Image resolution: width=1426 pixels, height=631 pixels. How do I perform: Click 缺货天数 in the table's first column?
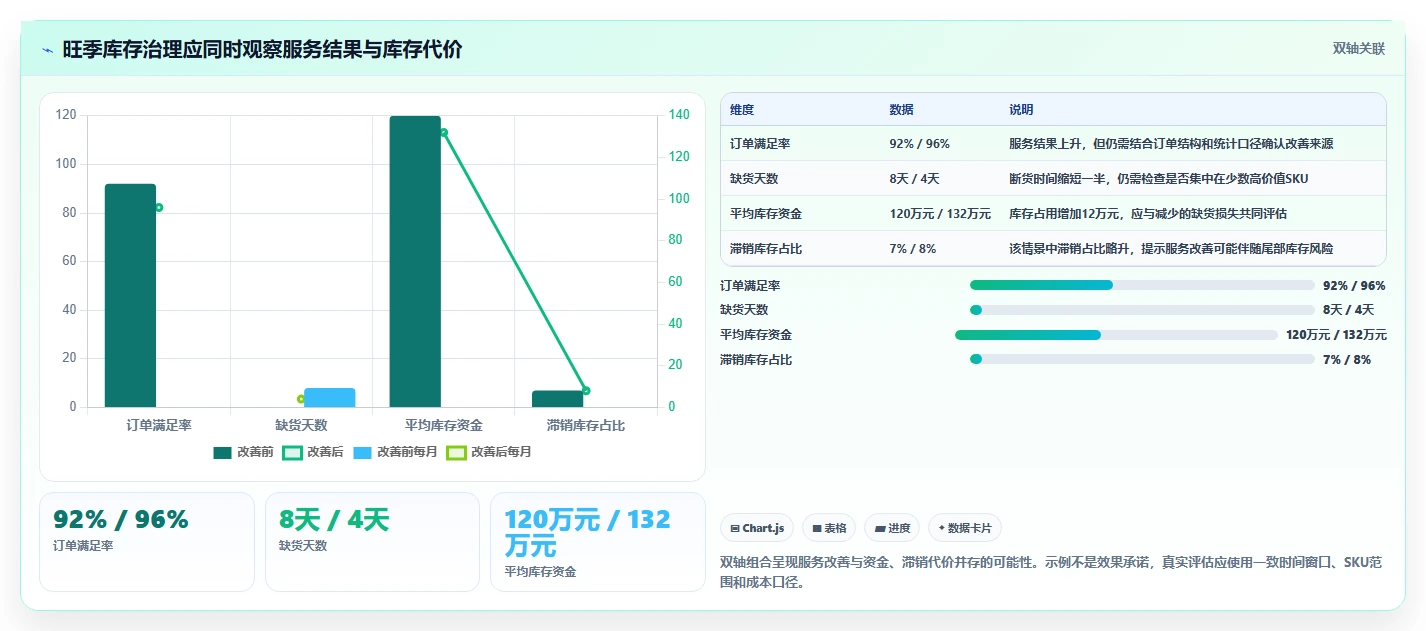tap(754, 179)
